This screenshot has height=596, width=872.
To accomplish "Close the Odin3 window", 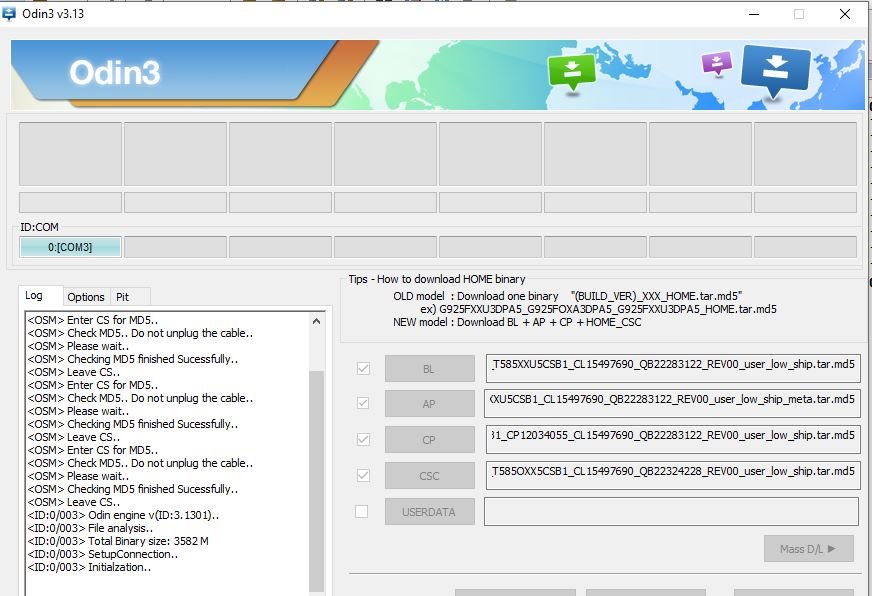I will 845,14.
